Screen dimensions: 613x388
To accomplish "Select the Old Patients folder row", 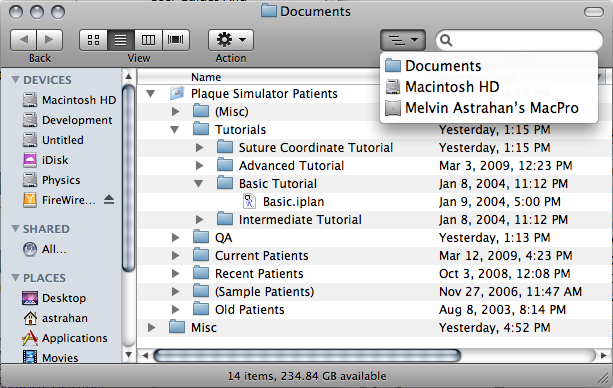I will coord(375,309).
